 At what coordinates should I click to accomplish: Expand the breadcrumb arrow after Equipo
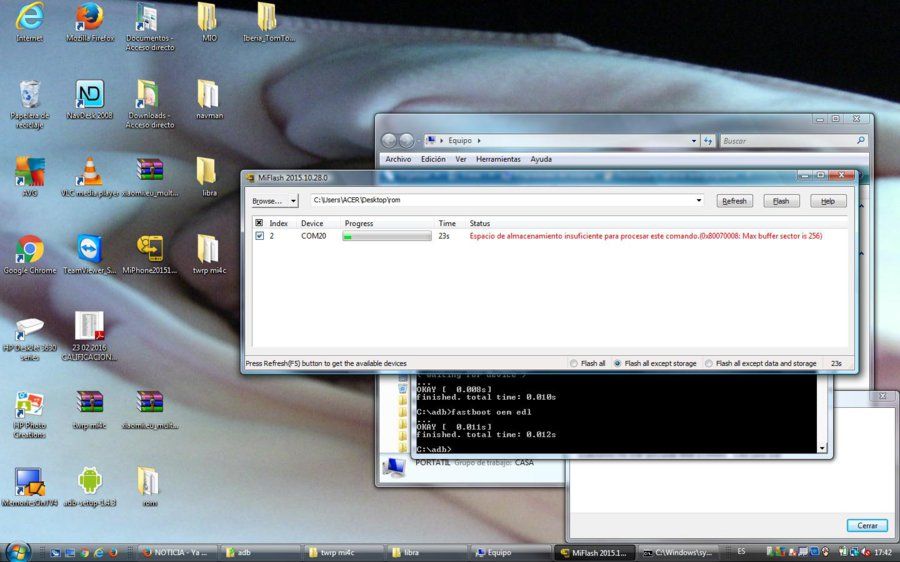pyautogui.click(x=479, y=141)
